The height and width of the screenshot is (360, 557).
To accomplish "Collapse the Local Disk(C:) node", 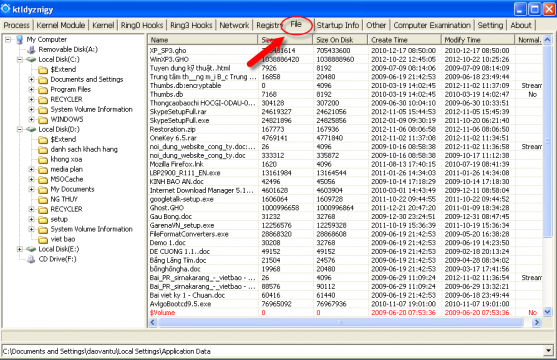I will coord(20,59).
